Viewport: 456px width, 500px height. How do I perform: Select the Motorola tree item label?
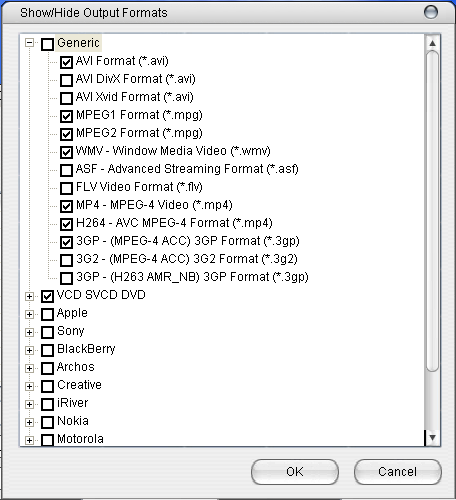[80, 439]
